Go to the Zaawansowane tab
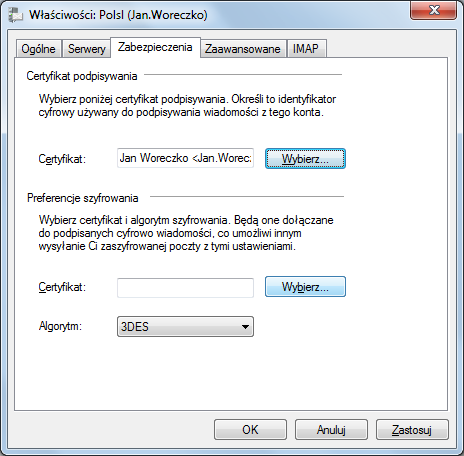Screen dimensions: 464x456 click(243, 49)
